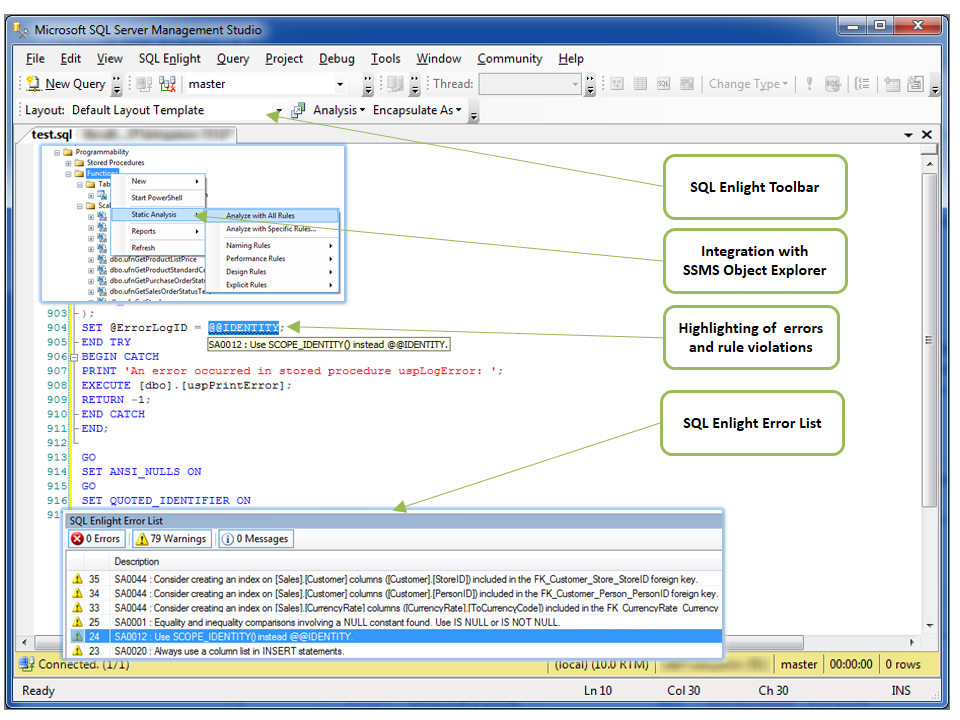
Task: Click the editor vertical scrollbar thumb
Action: 929,340
